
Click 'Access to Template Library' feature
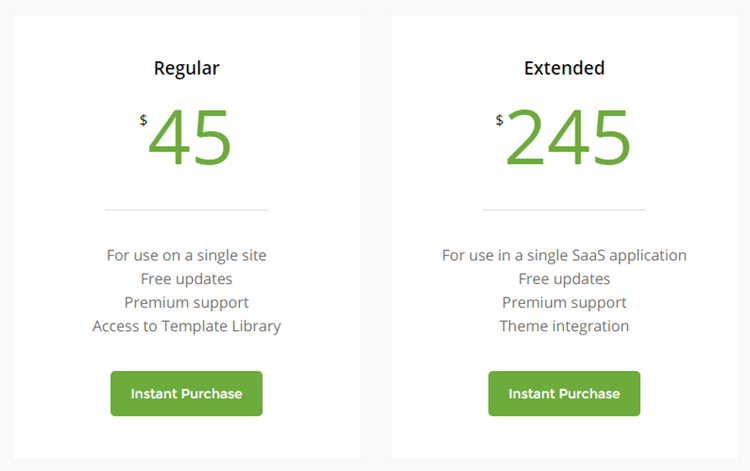click(187, 326)
